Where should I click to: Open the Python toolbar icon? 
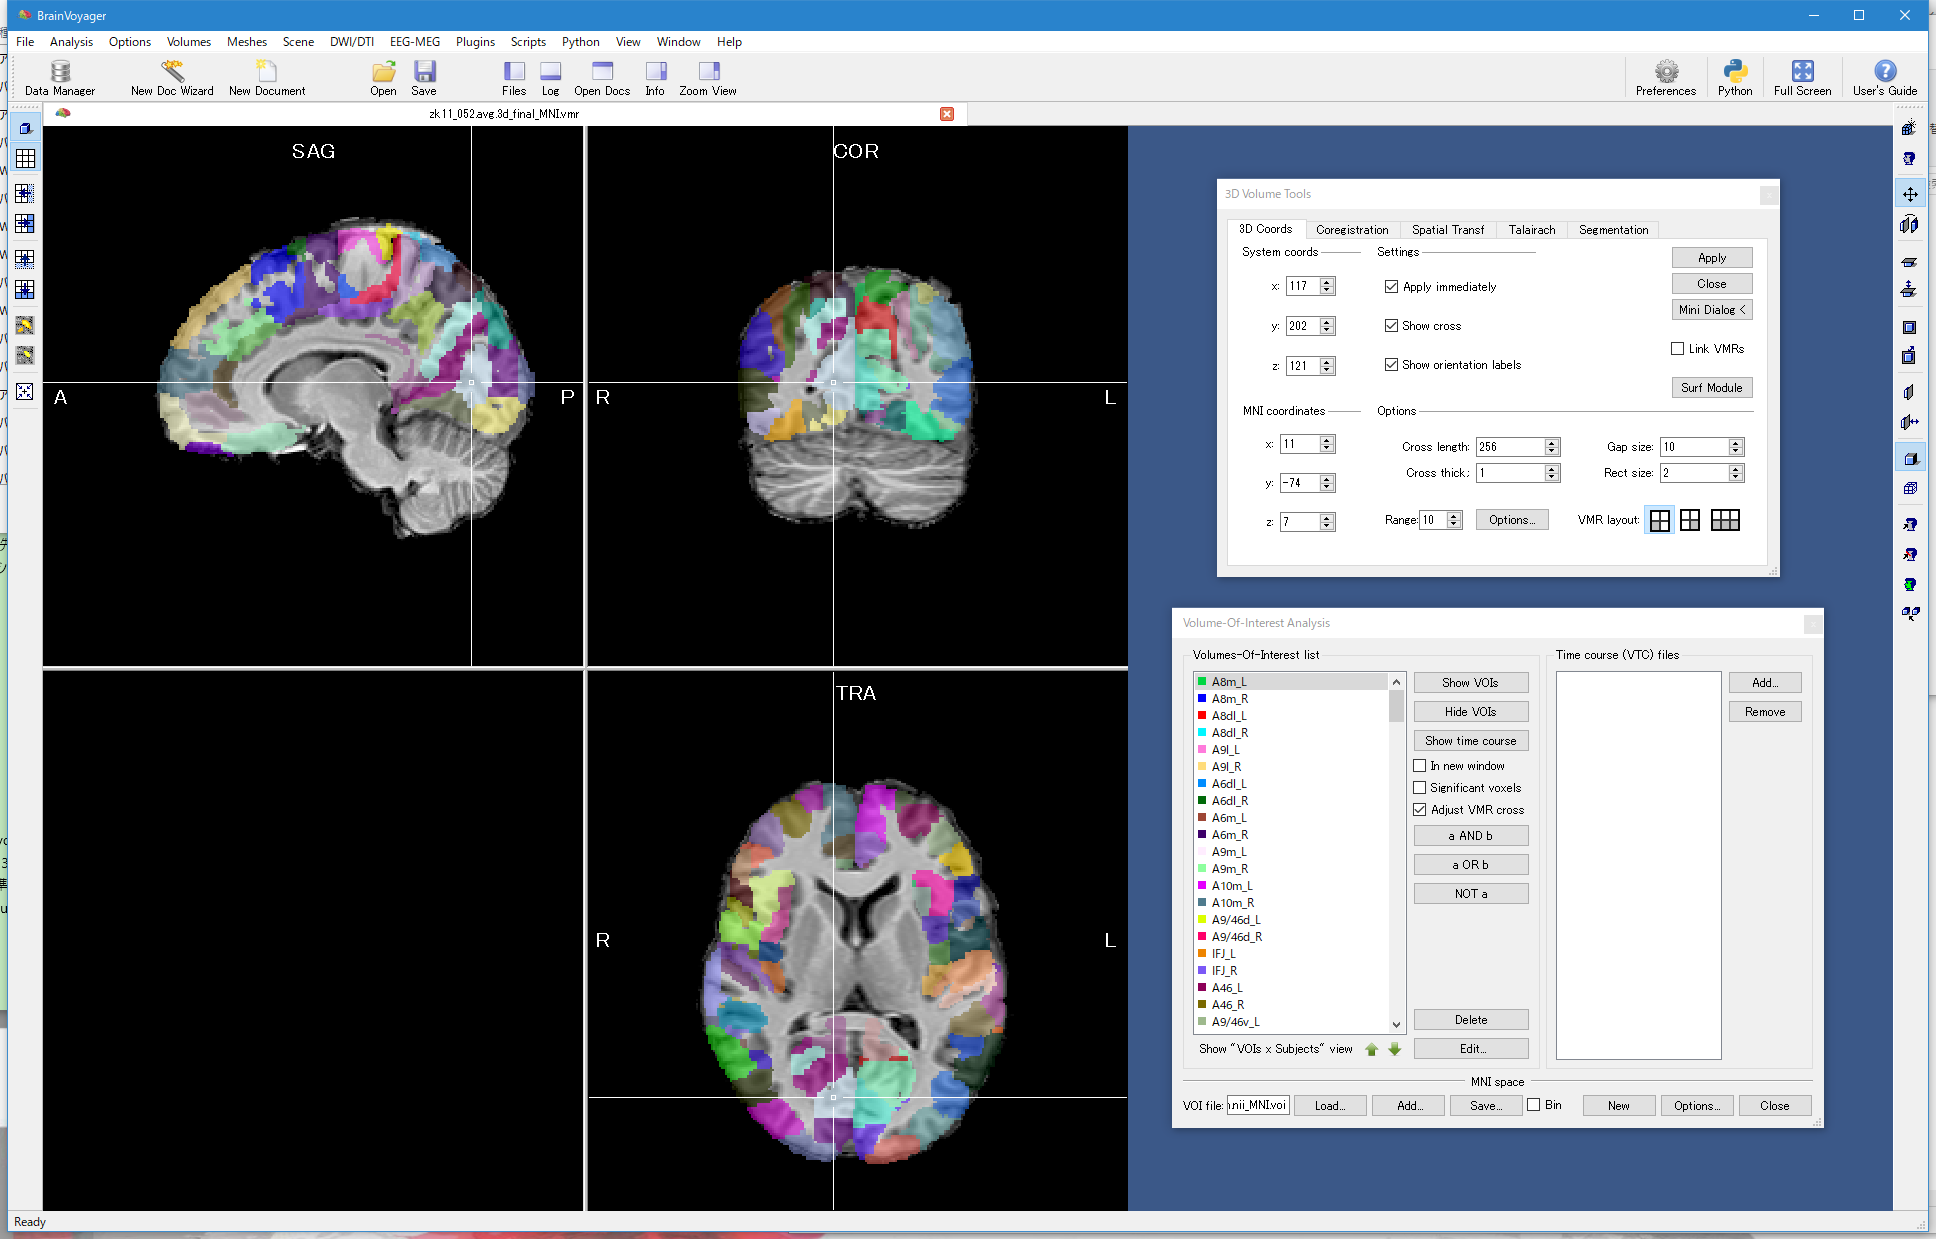(1735, 78)
